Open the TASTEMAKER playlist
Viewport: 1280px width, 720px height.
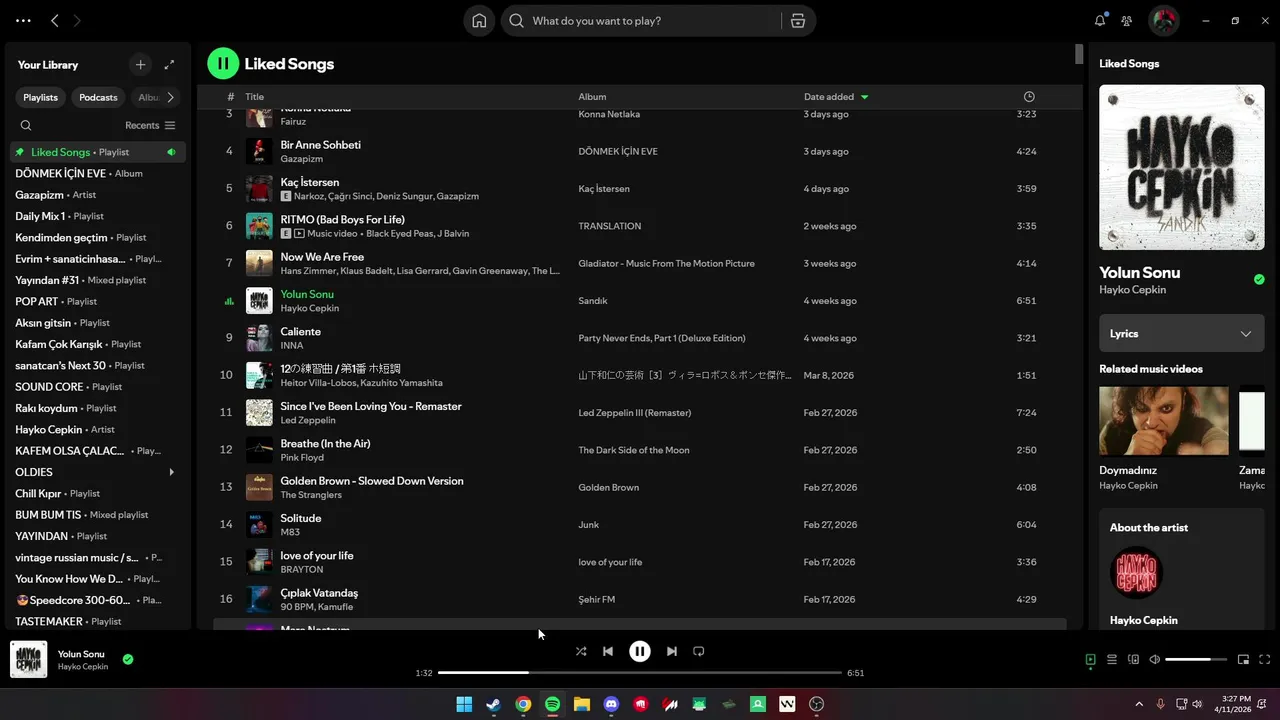(97, 621)
